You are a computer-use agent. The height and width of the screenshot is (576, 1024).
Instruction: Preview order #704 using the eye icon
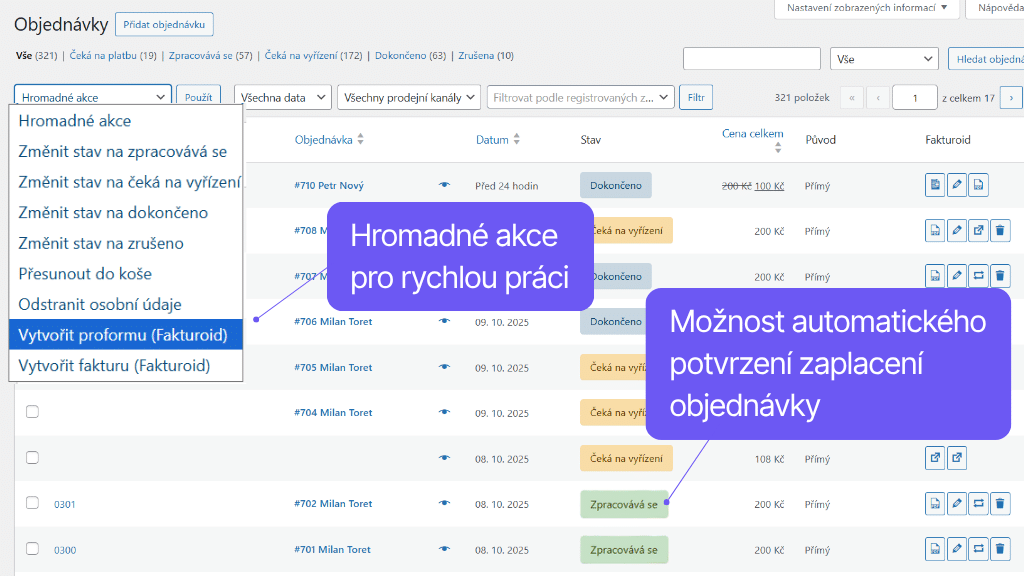[444, 412]
